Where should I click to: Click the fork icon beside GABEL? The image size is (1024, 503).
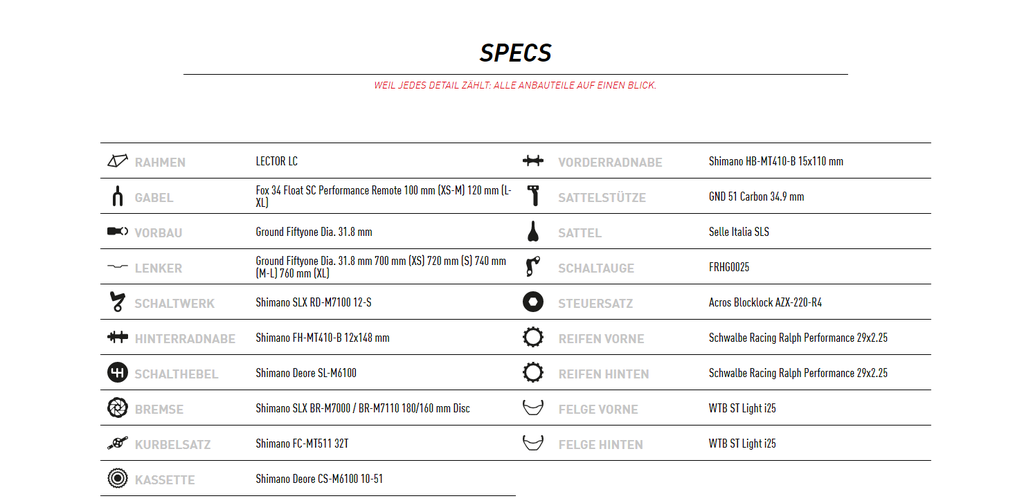(x=118, y=196)
